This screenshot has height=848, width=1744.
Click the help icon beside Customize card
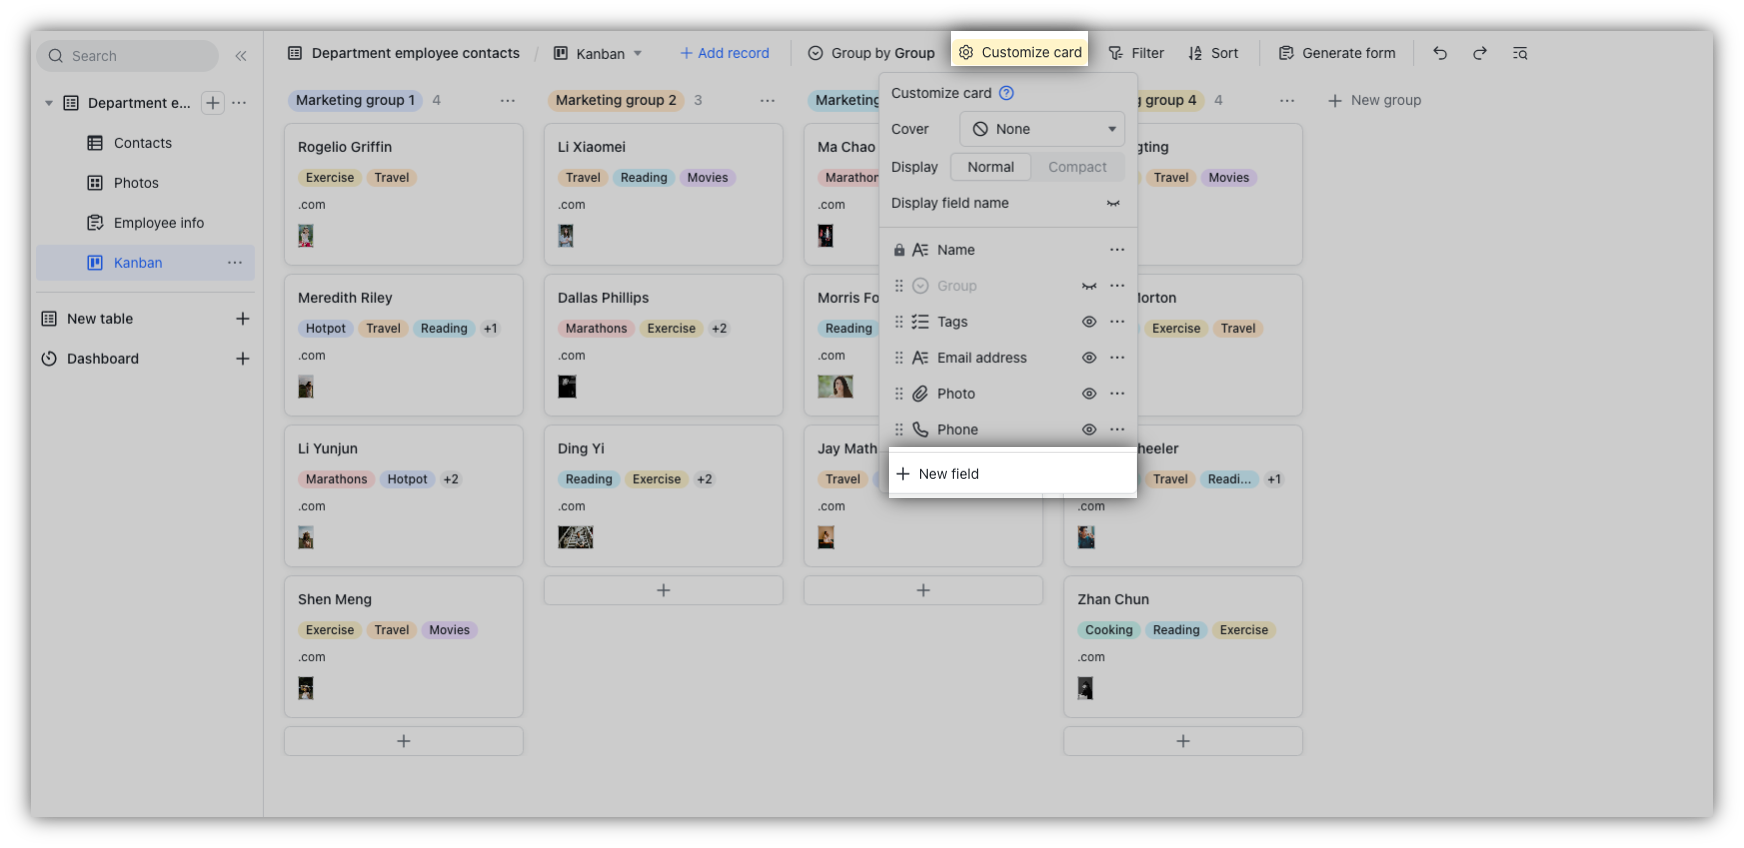[1007, 93]
